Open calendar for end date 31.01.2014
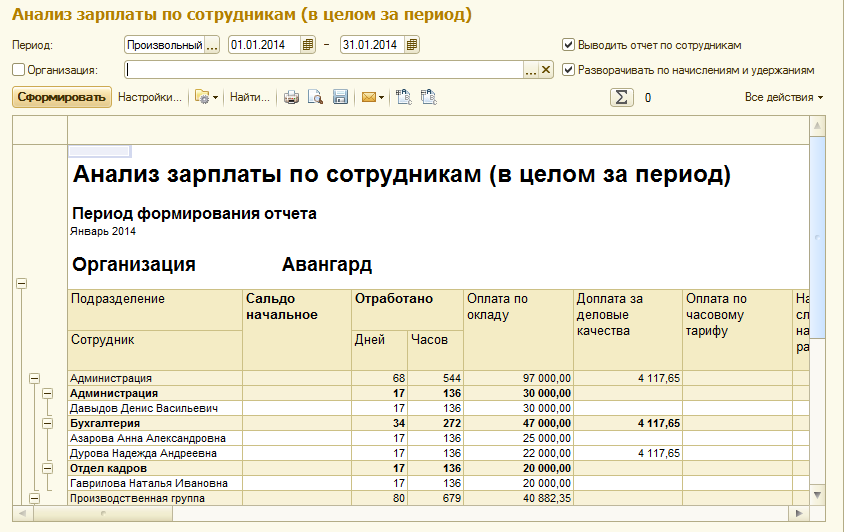Image resolution: width=844 pixels, height=532 pixels. (x=412, y=45)
